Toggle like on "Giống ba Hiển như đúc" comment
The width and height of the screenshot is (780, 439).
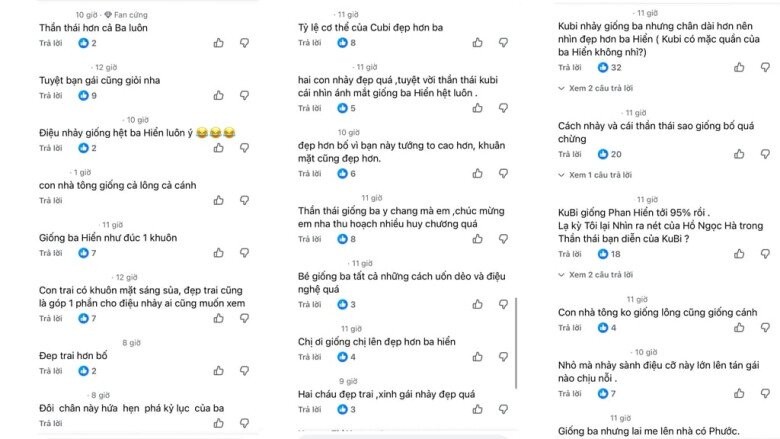pyautogui.click(x=219, y=253)
